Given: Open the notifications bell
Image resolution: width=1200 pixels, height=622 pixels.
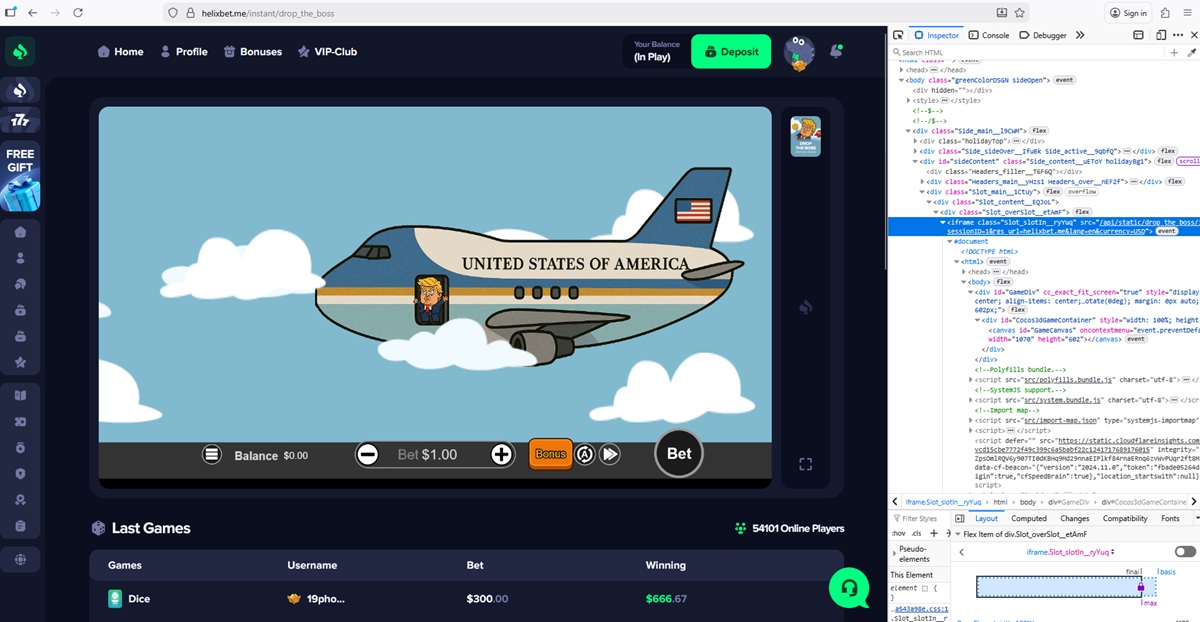Looking at the screenshot, I should tap(836, 51).
